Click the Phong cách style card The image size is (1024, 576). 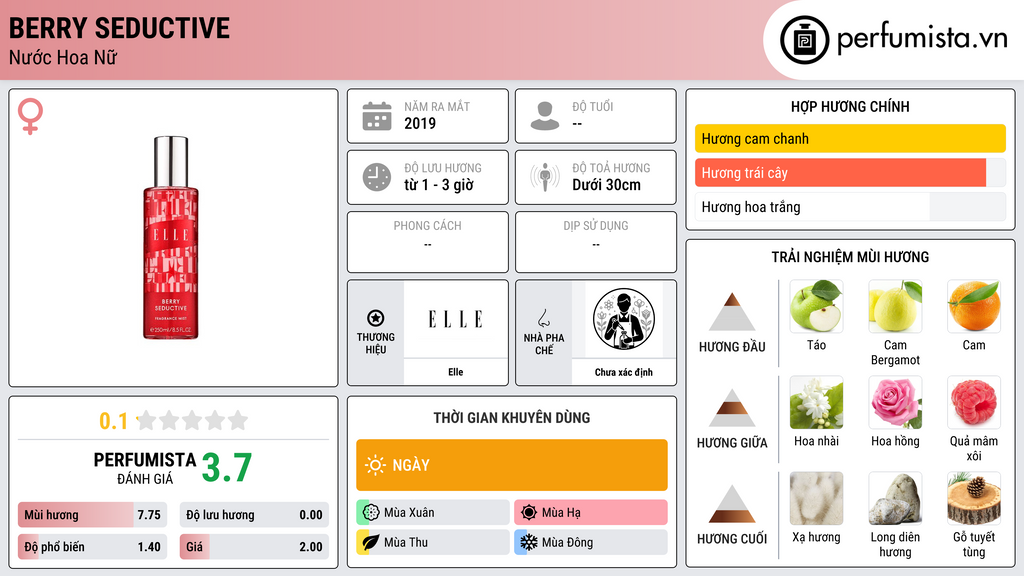point(428,242)
